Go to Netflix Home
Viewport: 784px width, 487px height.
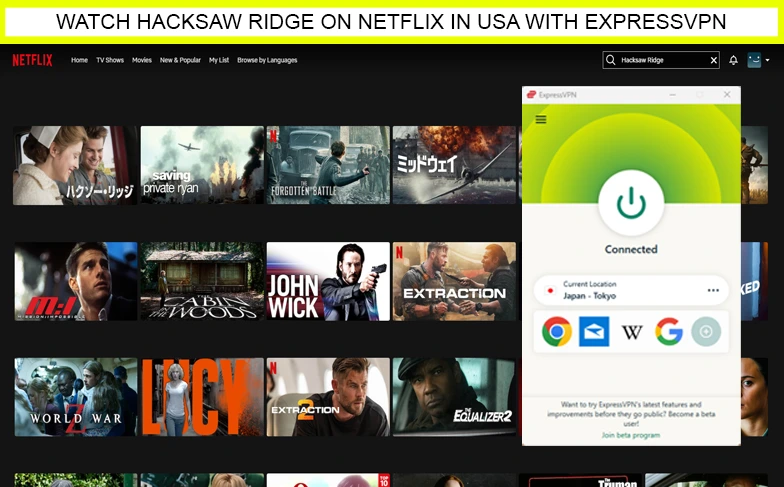coord(79,60)
